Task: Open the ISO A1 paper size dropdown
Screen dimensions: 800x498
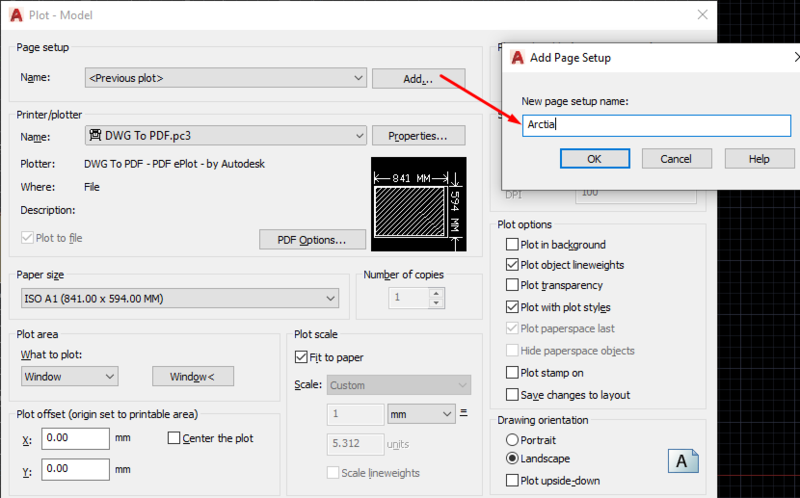Action: tap(180, 298)
